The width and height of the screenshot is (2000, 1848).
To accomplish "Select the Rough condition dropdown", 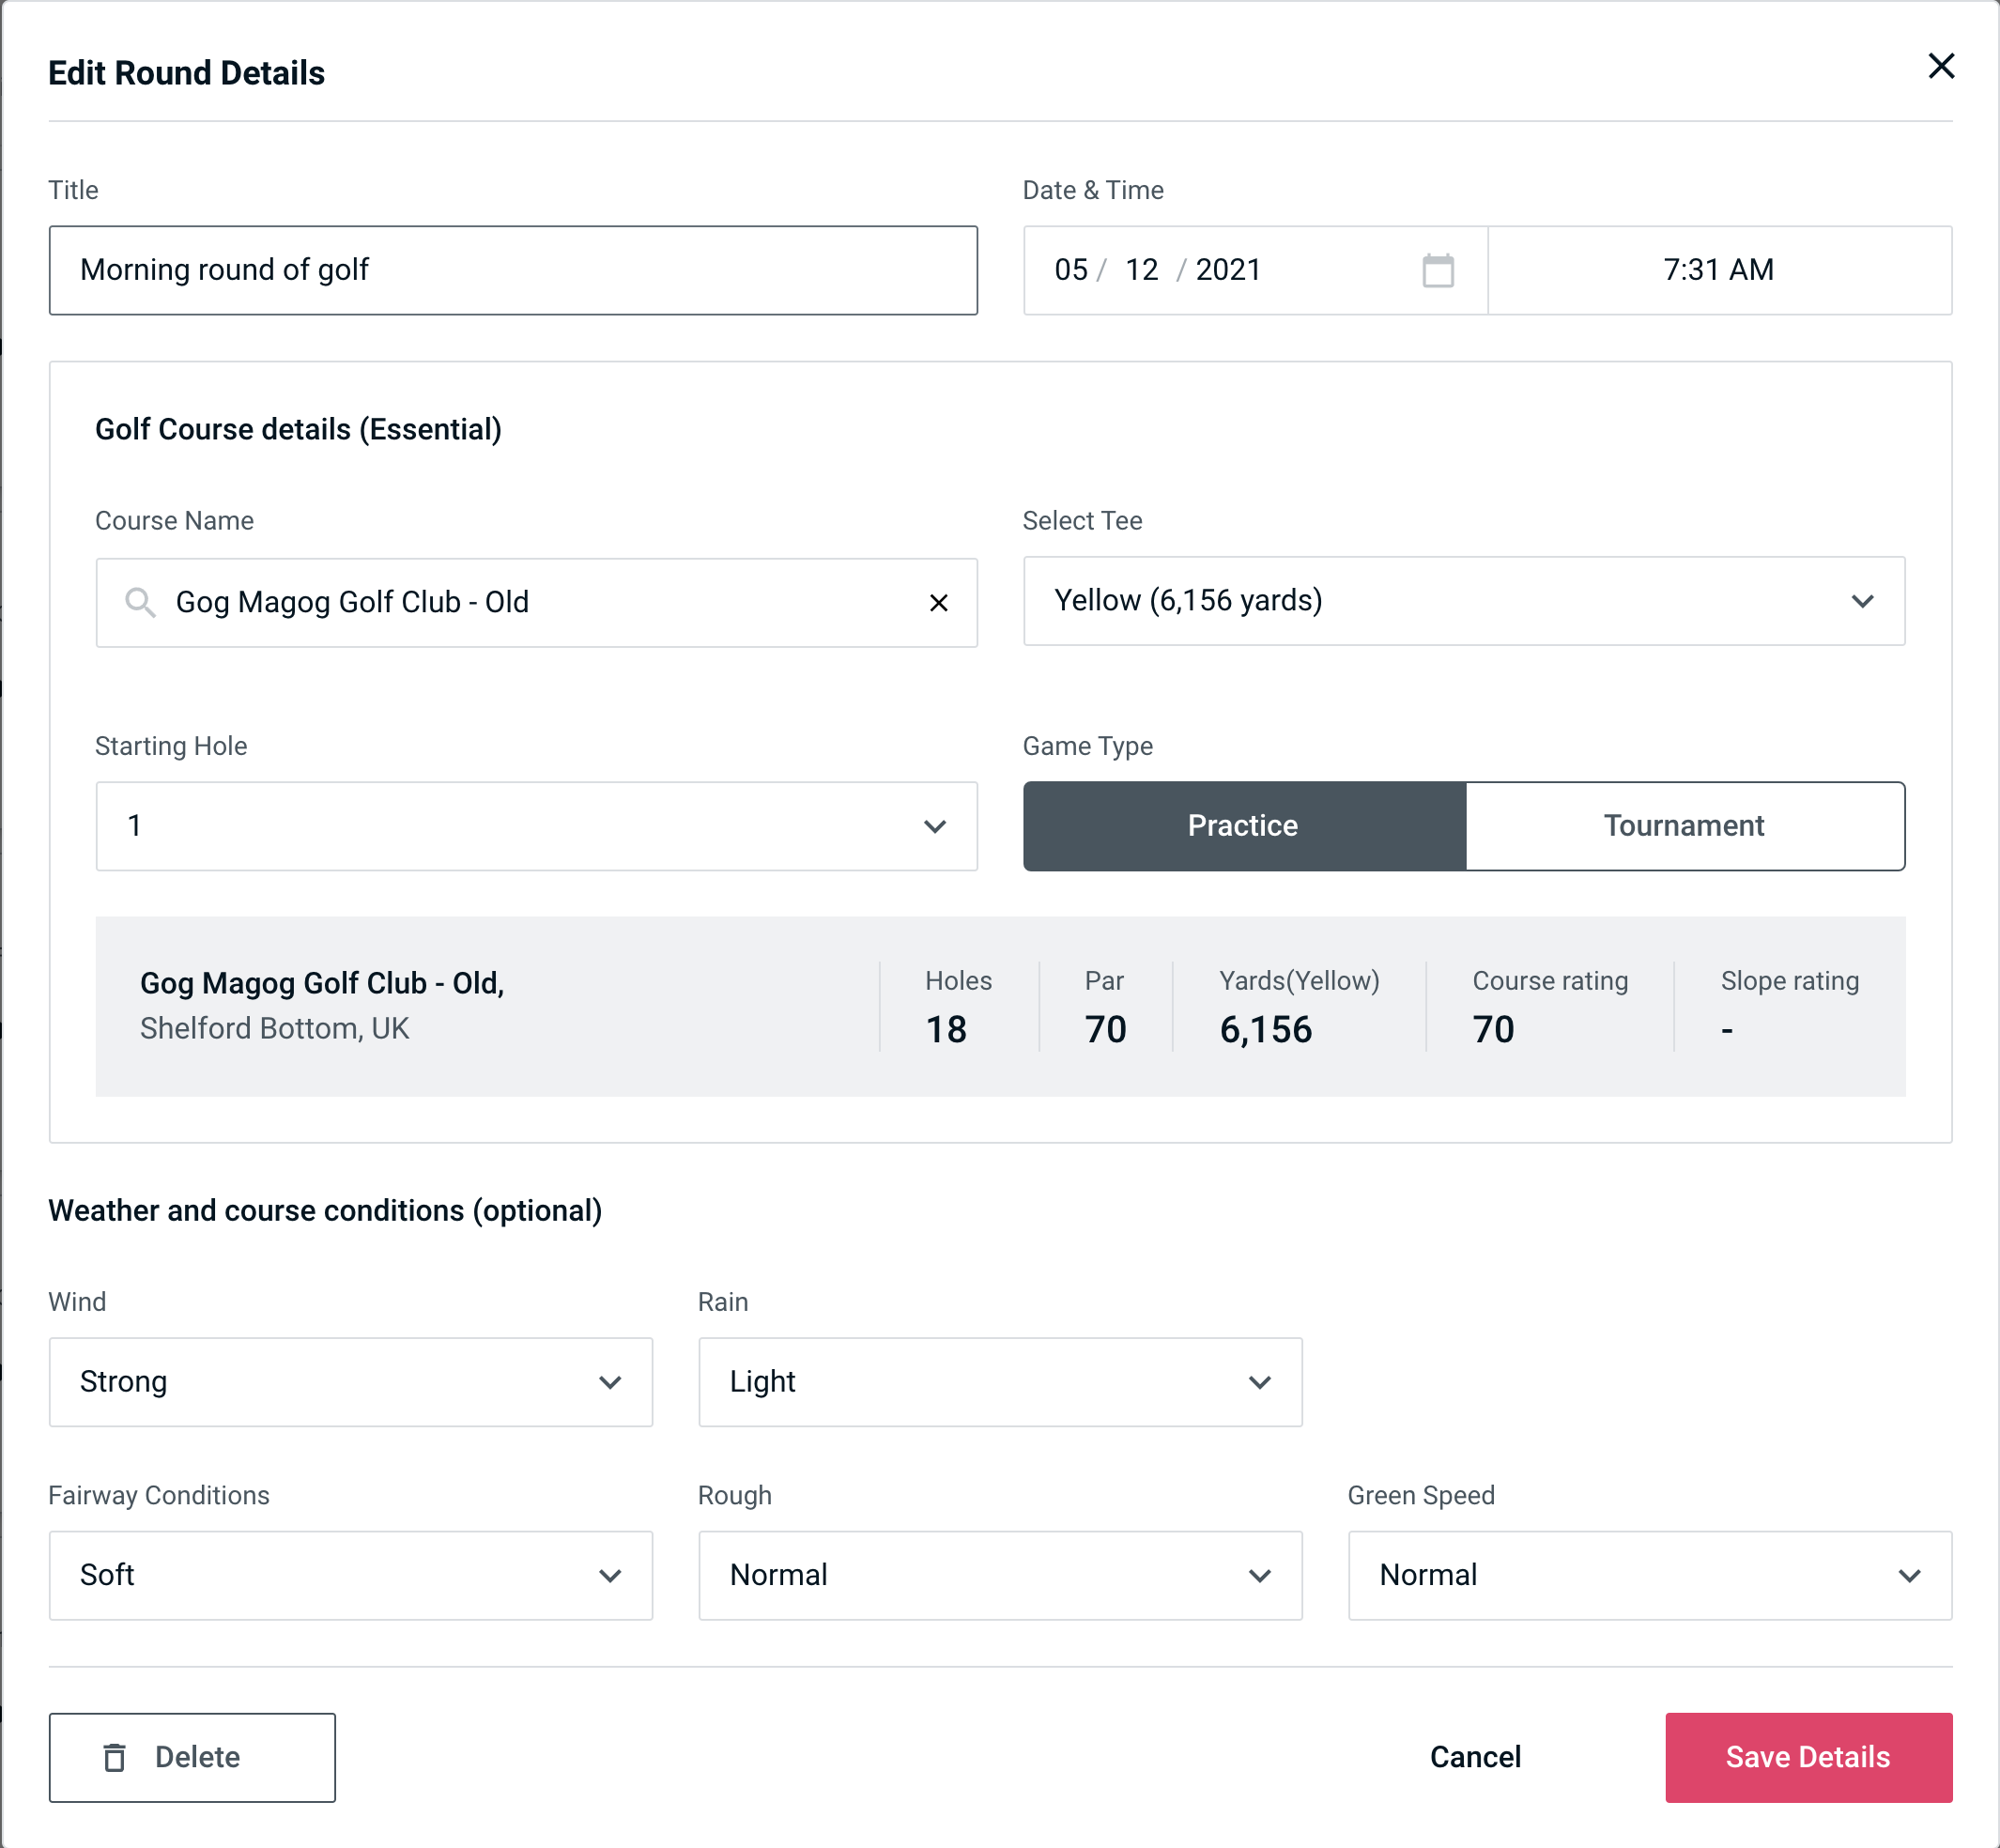I will click(x=1002, y=1575).
